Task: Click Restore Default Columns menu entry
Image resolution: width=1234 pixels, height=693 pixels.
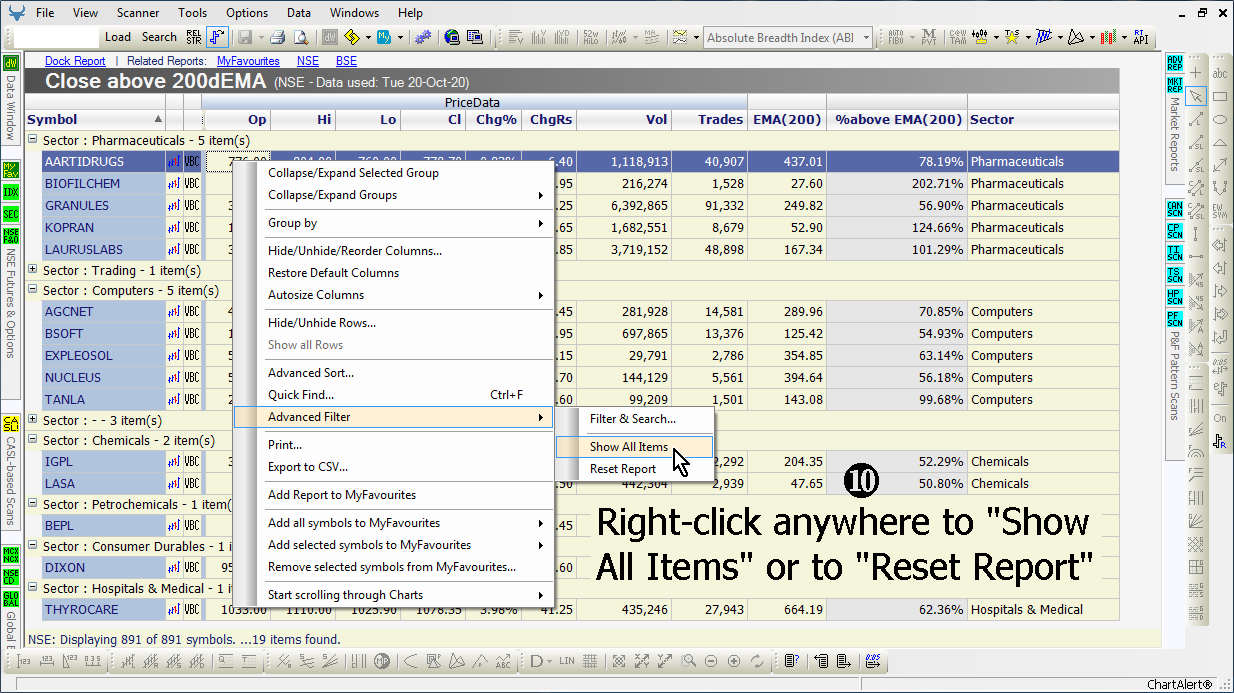Action: click(393, 273)
